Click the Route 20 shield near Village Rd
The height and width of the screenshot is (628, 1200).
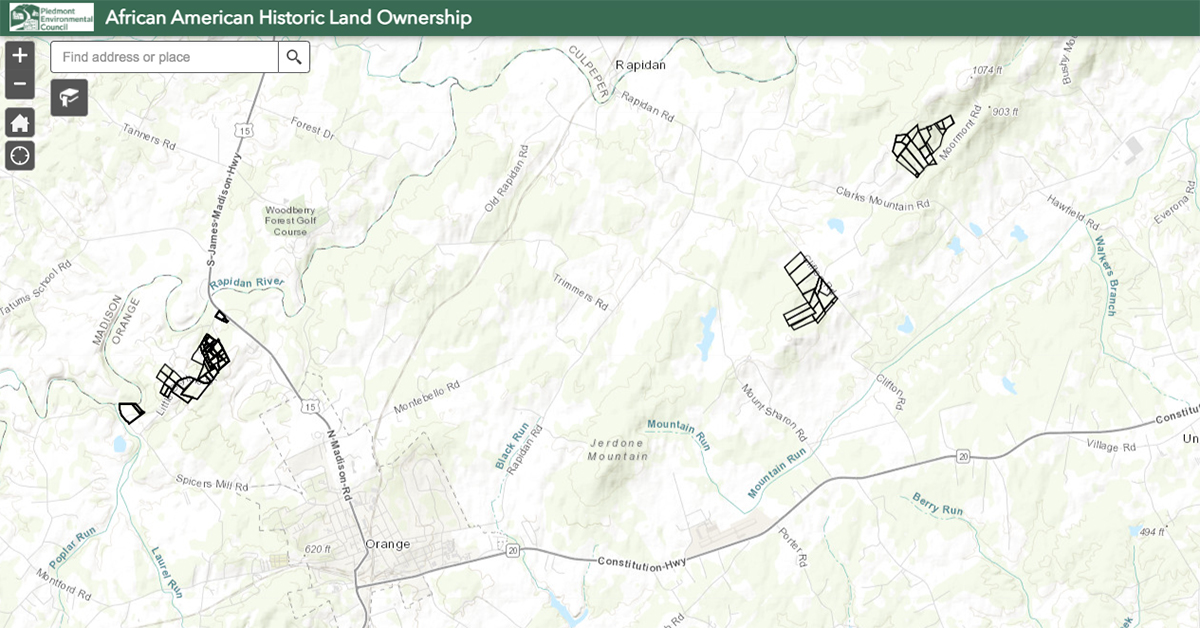tap(962, 456)
